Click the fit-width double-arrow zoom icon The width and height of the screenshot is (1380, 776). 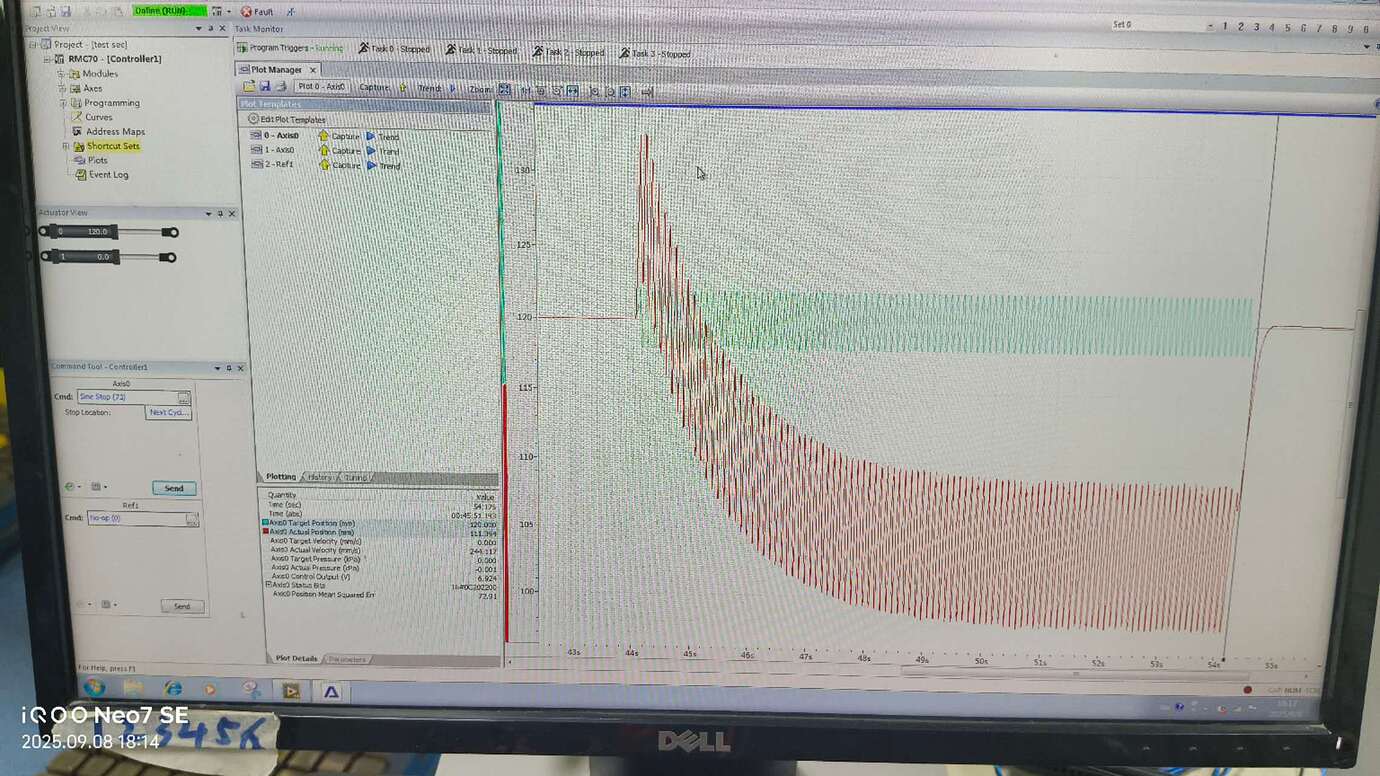tap(573, 91)
